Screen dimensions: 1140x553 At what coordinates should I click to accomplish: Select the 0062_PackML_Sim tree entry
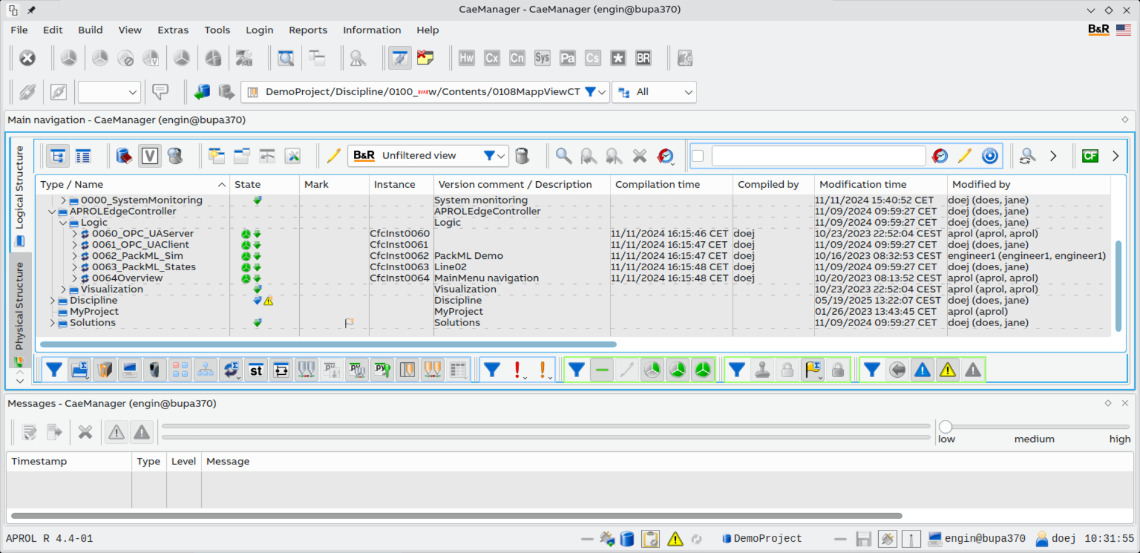(137, 256)
